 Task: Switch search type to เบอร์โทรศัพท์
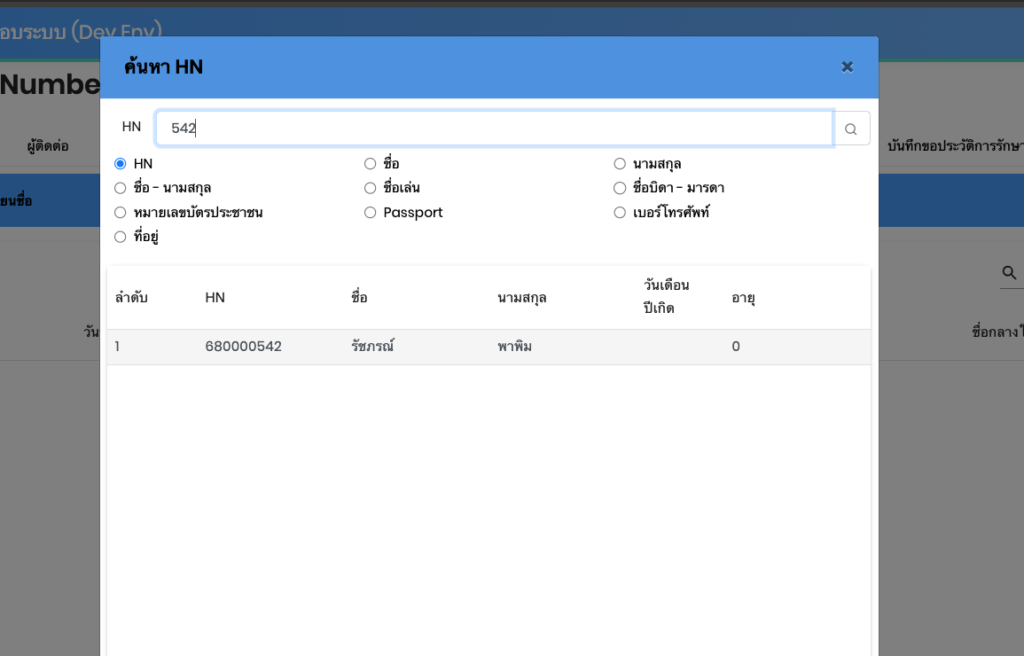tap(620, 212)
